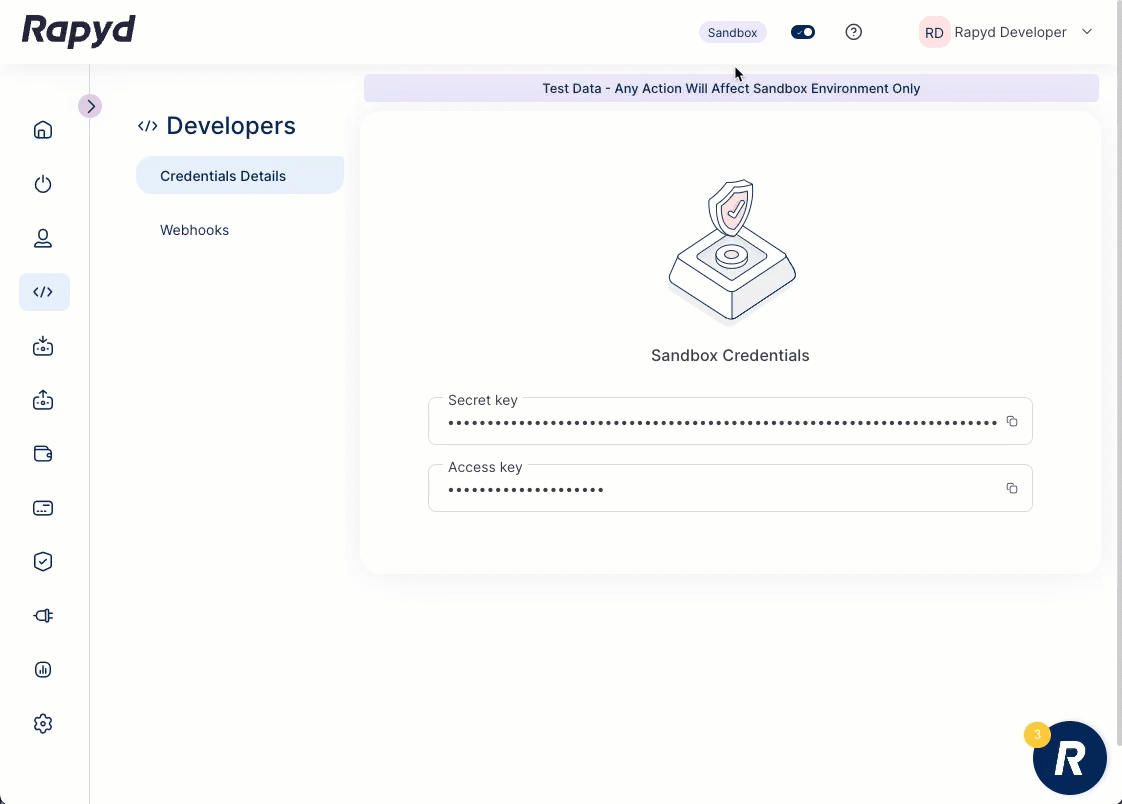Image resolution: width=1122 pixels, height=804 pixels.
Task: Click the Rapyd Developer username text
Action: [1010, 32]
